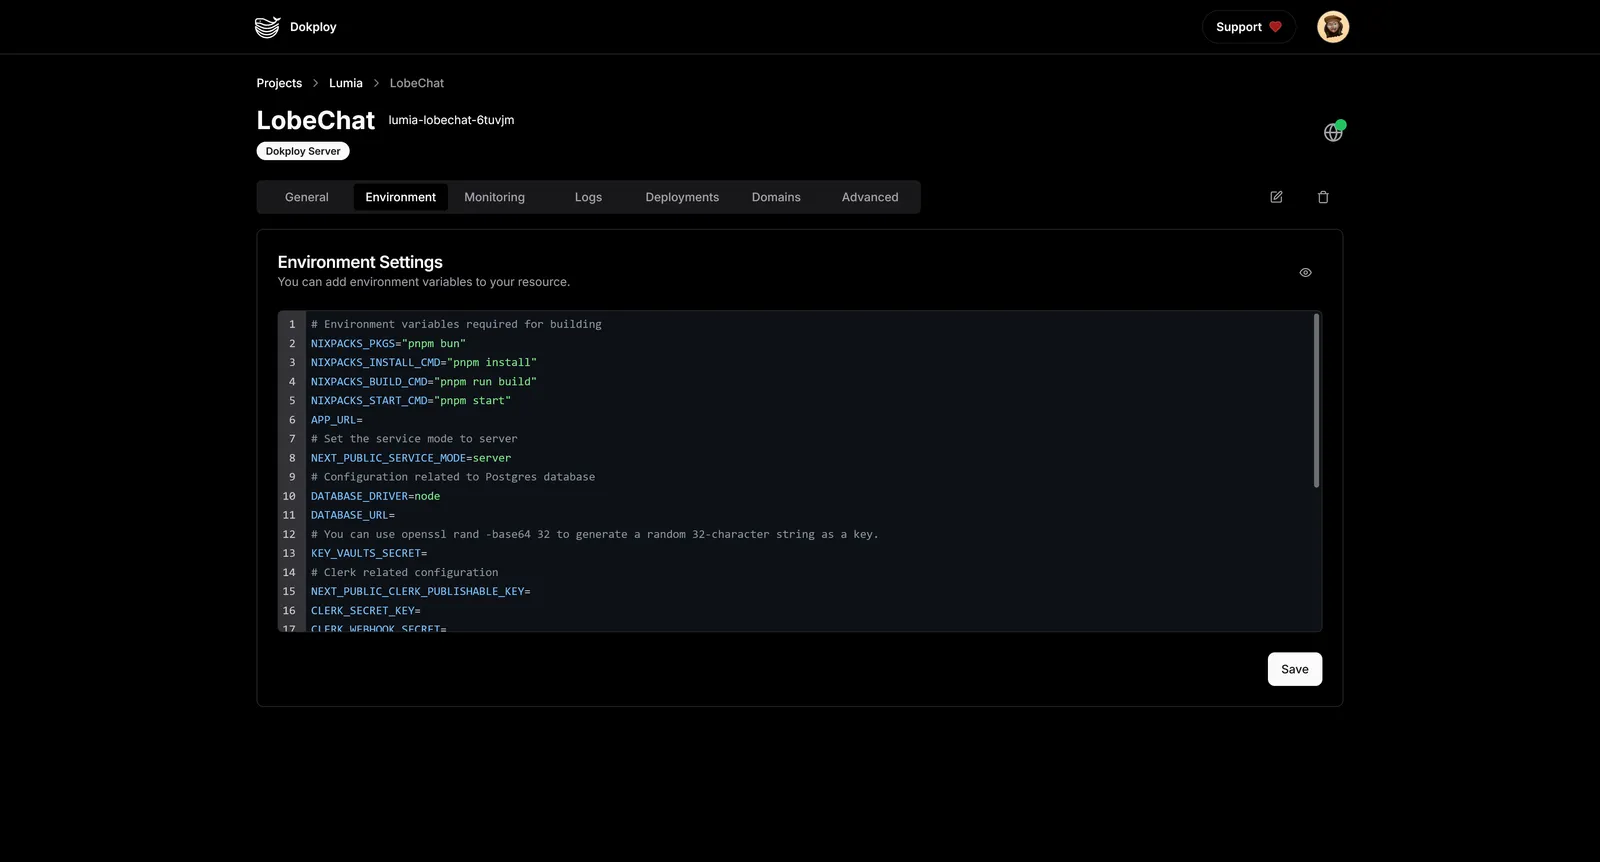The height and width of the screenshot is (862, 1600).
Task: Go to the Domains tab
Action: point(776,197)
